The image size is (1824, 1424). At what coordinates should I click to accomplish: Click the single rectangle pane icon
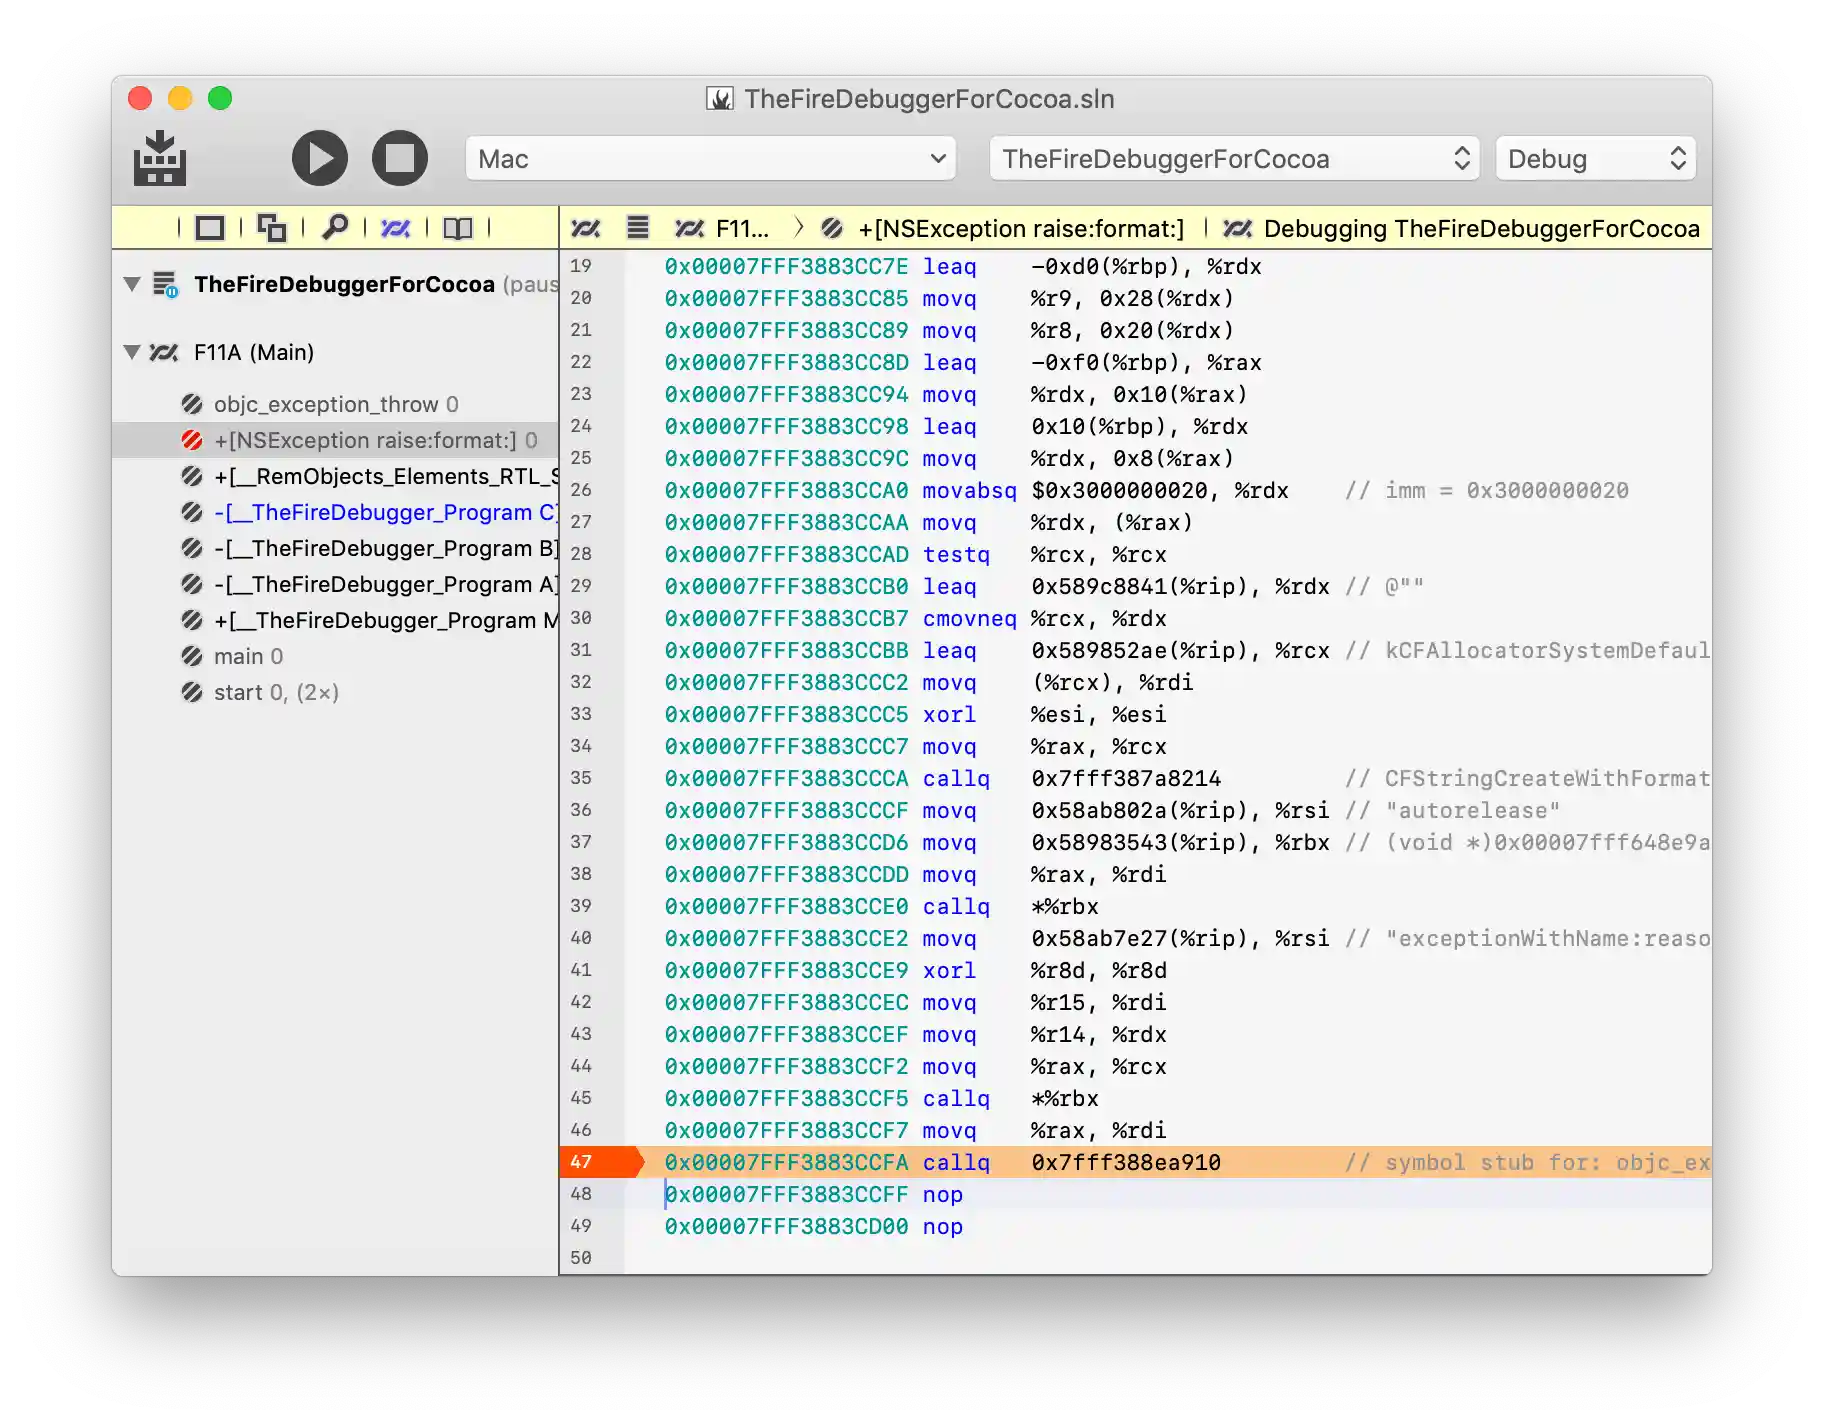pyautogui.click(x=210, y=228)
